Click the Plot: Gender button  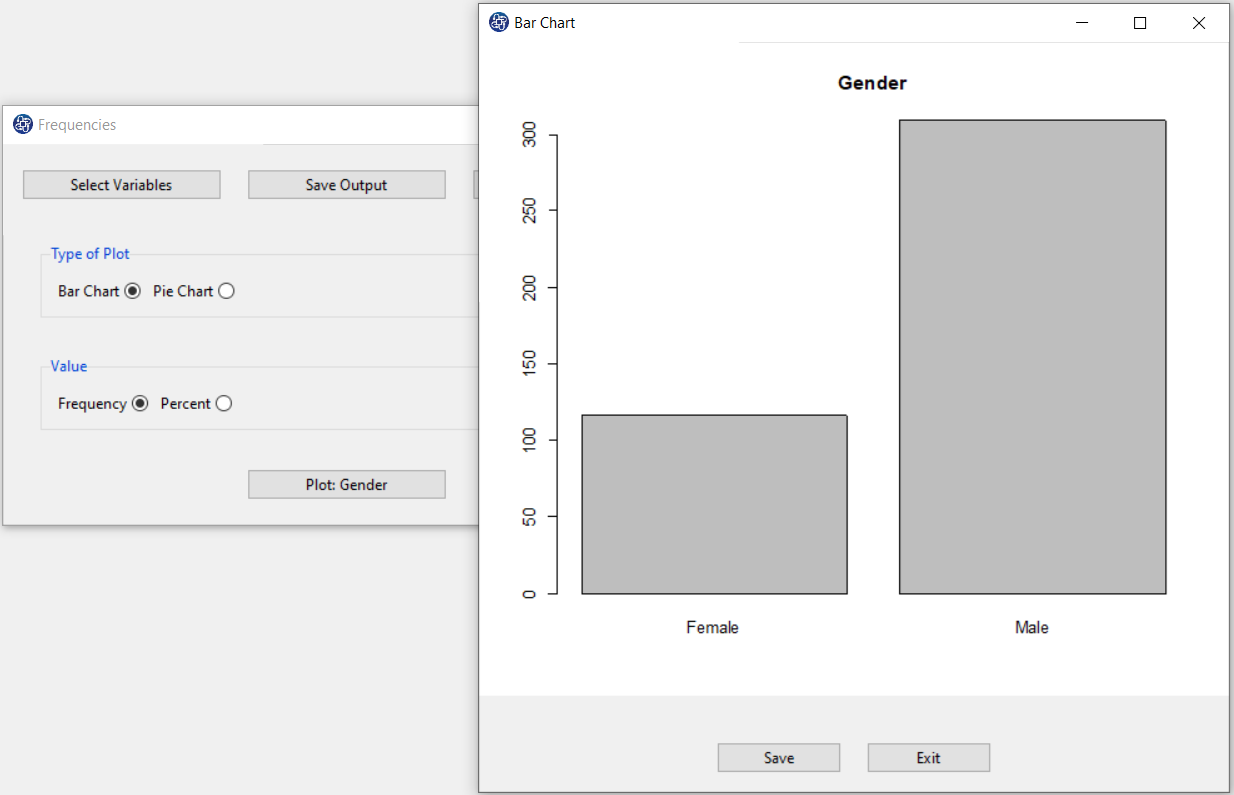click(x=346, y=485)
